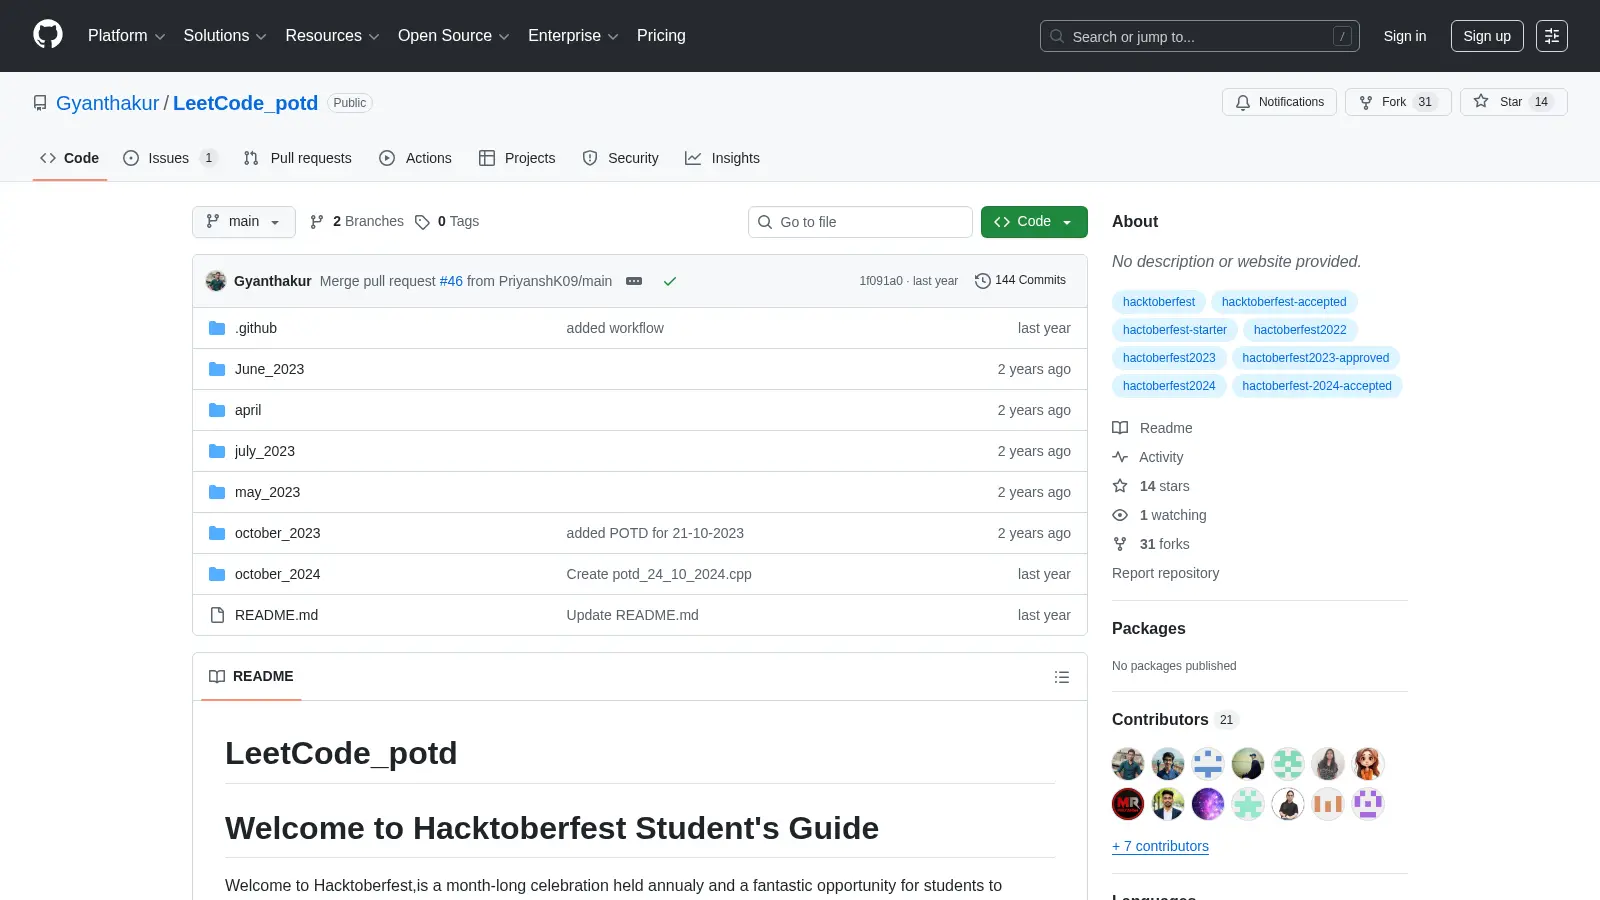
Task: Click the fork icon next to Fork
Action: click(x=1366, y=102)
